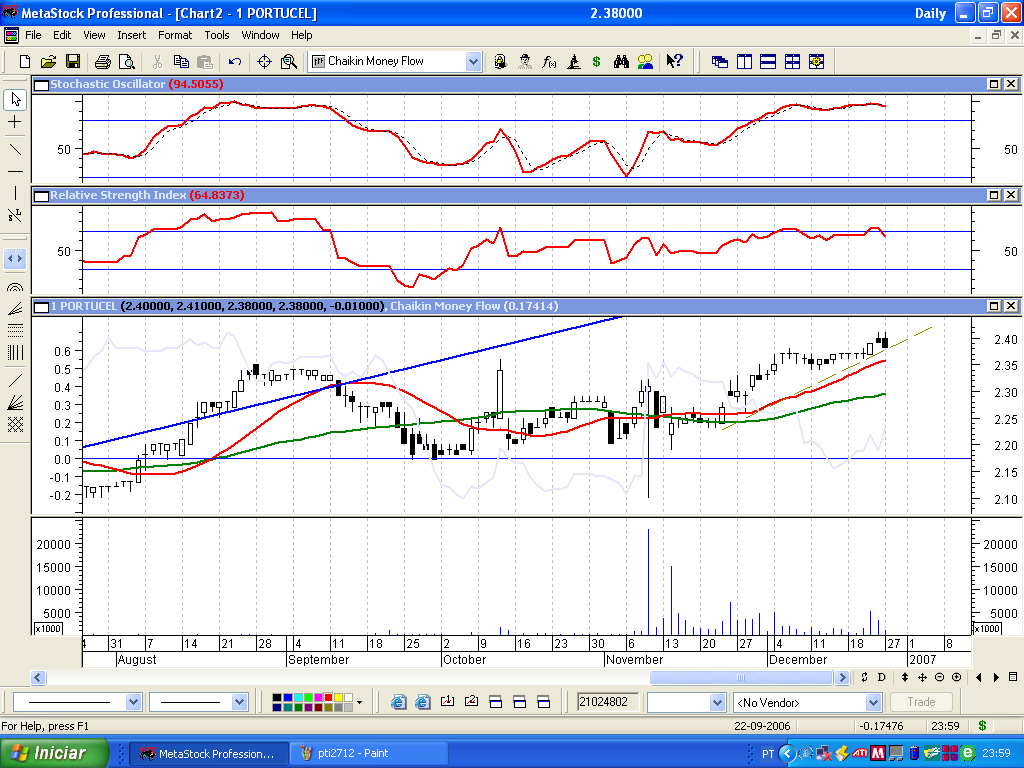Viewport: 1024px width, 768px height.
Task: Open a file with the folder icon
Action: [49, 61]
